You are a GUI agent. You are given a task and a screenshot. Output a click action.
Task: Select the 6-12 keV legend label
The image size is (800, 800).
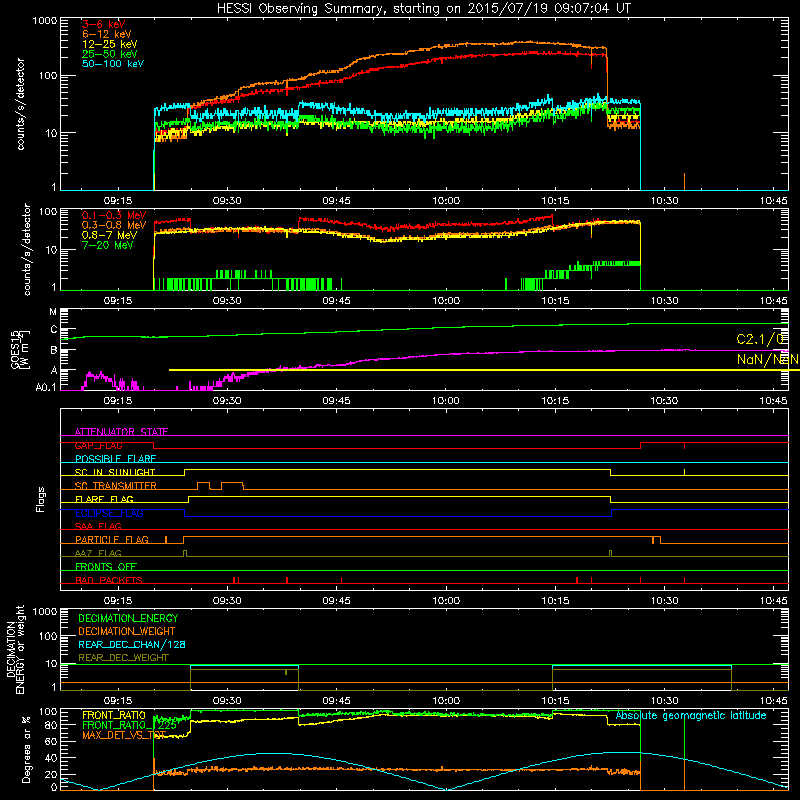coord(107,34)
